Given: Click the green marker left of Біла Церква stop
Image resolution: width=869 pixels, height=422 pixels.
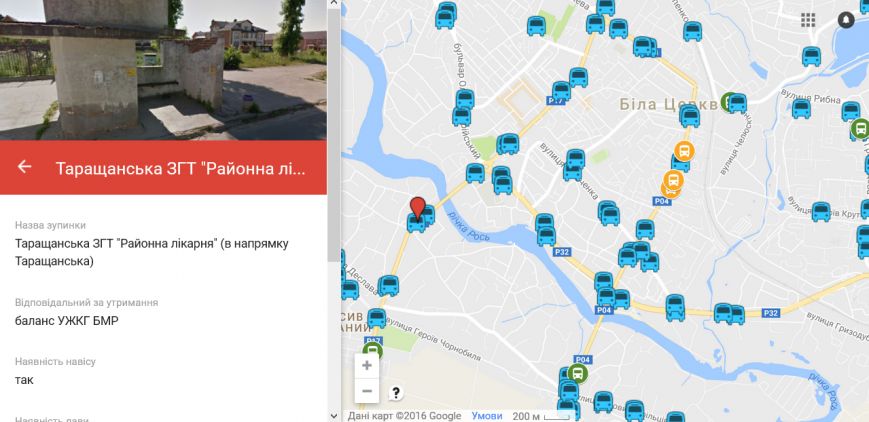Looking at the screenshot, I should pos(728,102).
